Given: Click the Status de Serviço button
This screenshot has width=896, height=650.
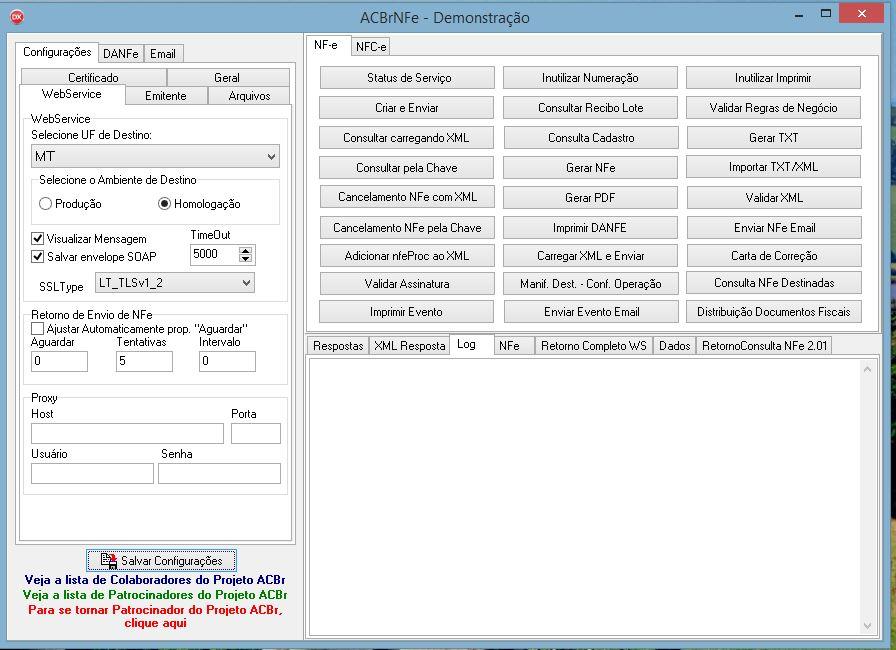Looking at the screenshot, I should click(407, 78).
